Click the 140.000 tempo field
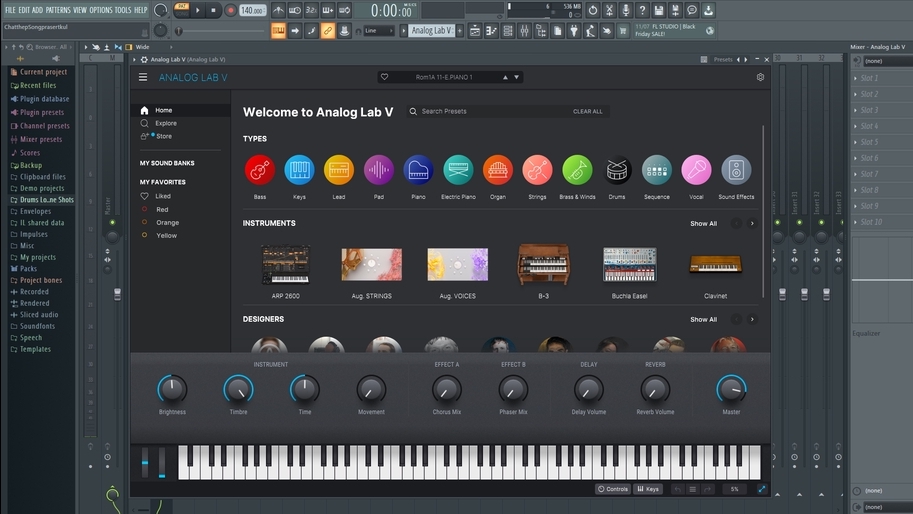The image size is (913, 514). 252,10
